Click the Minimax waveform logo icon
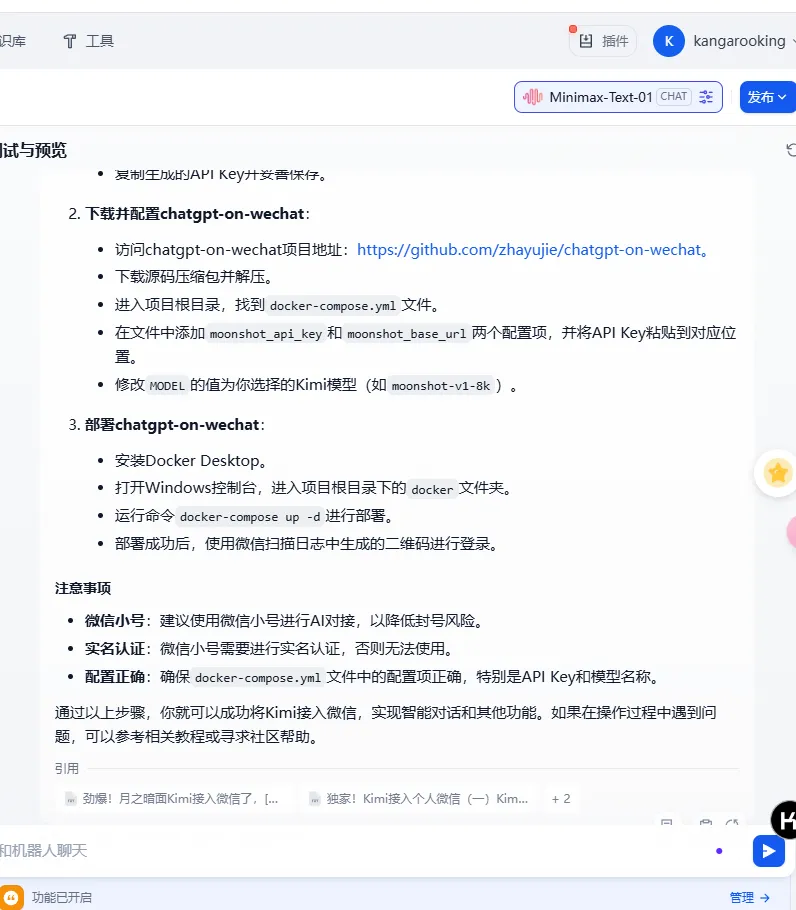The height and width of the screenshot is (910, 796). pos(533,97)
